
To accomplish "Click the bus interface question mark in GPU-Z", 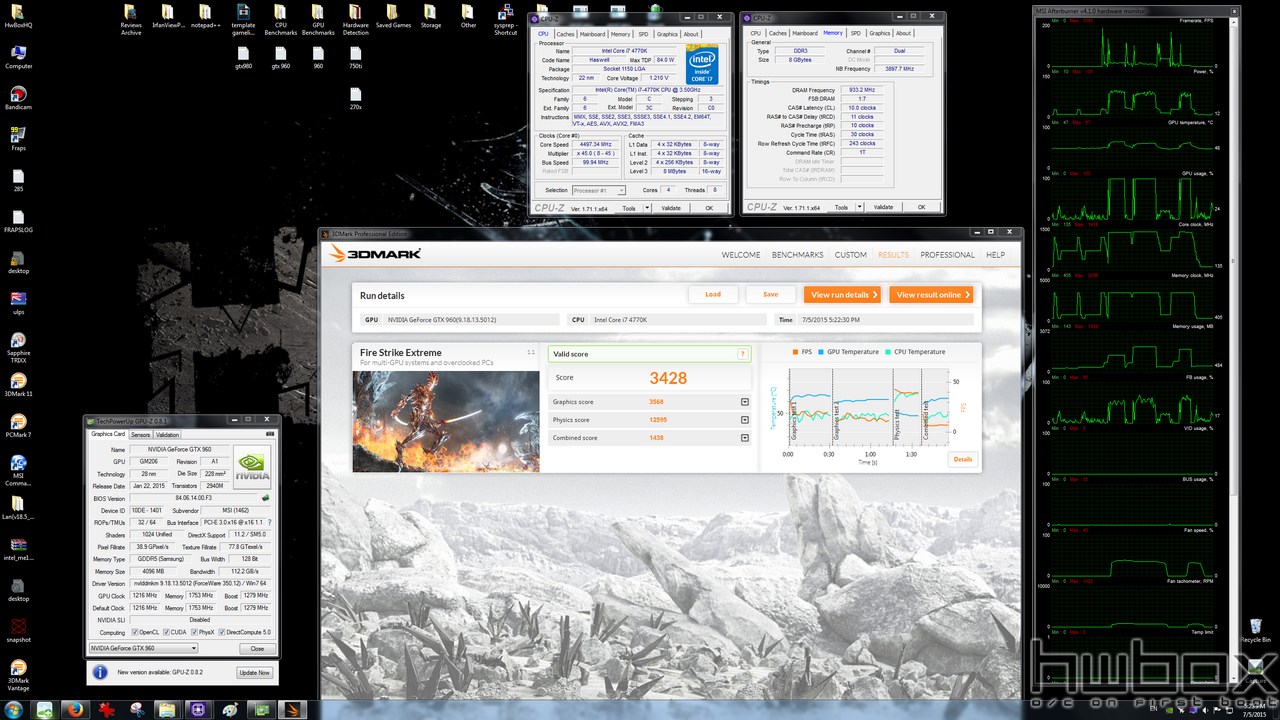I will pos(270,522).
